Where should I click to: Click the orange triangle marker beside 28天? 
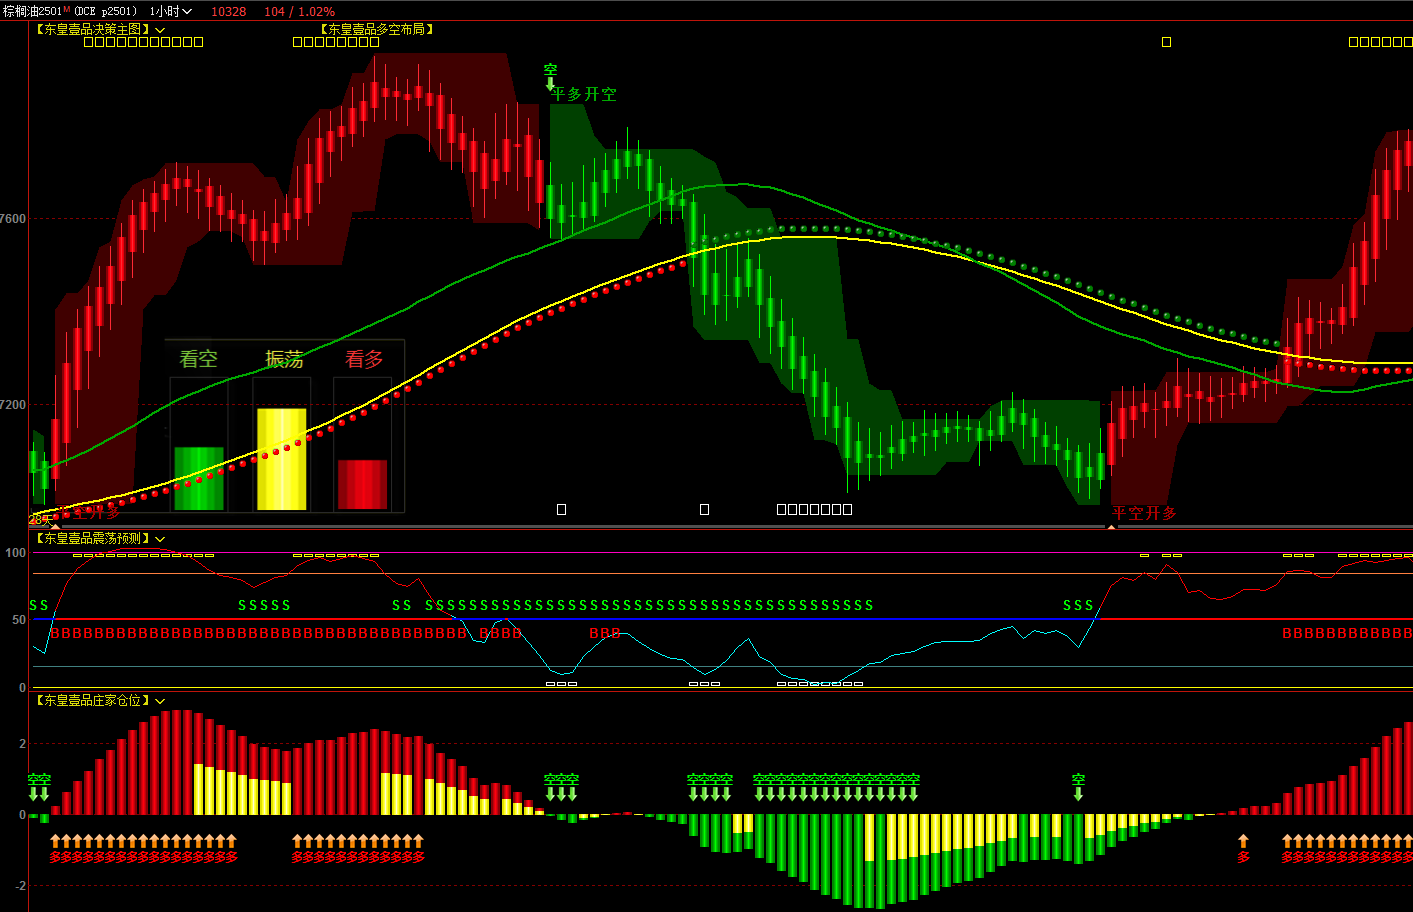pyautogui.click(x=55, y=525)
